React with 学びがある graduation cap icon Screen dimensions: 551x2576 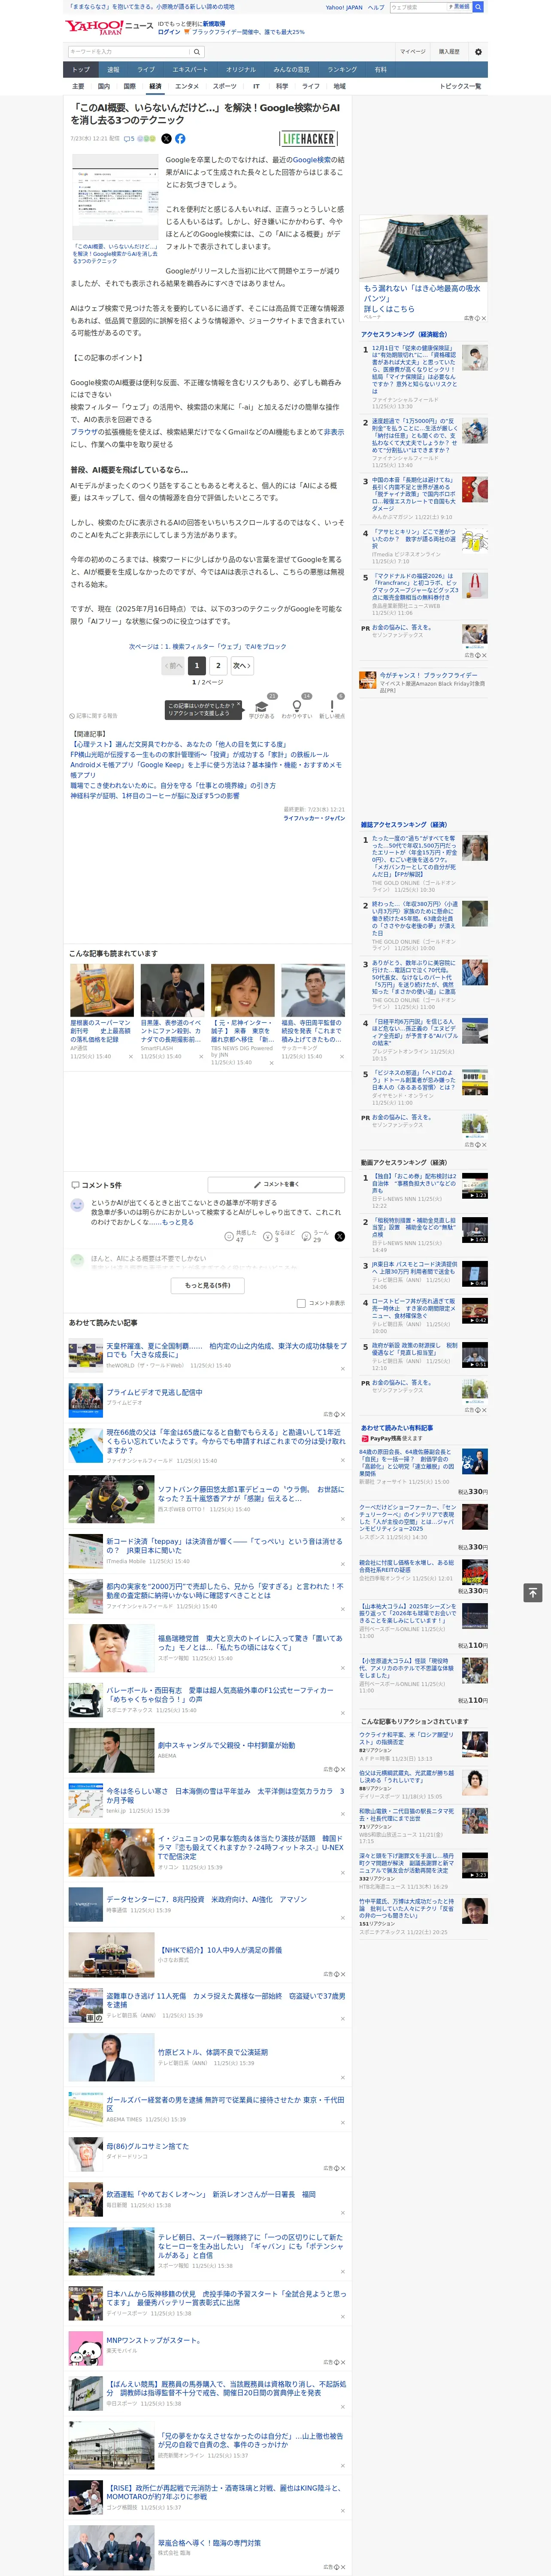261,706
